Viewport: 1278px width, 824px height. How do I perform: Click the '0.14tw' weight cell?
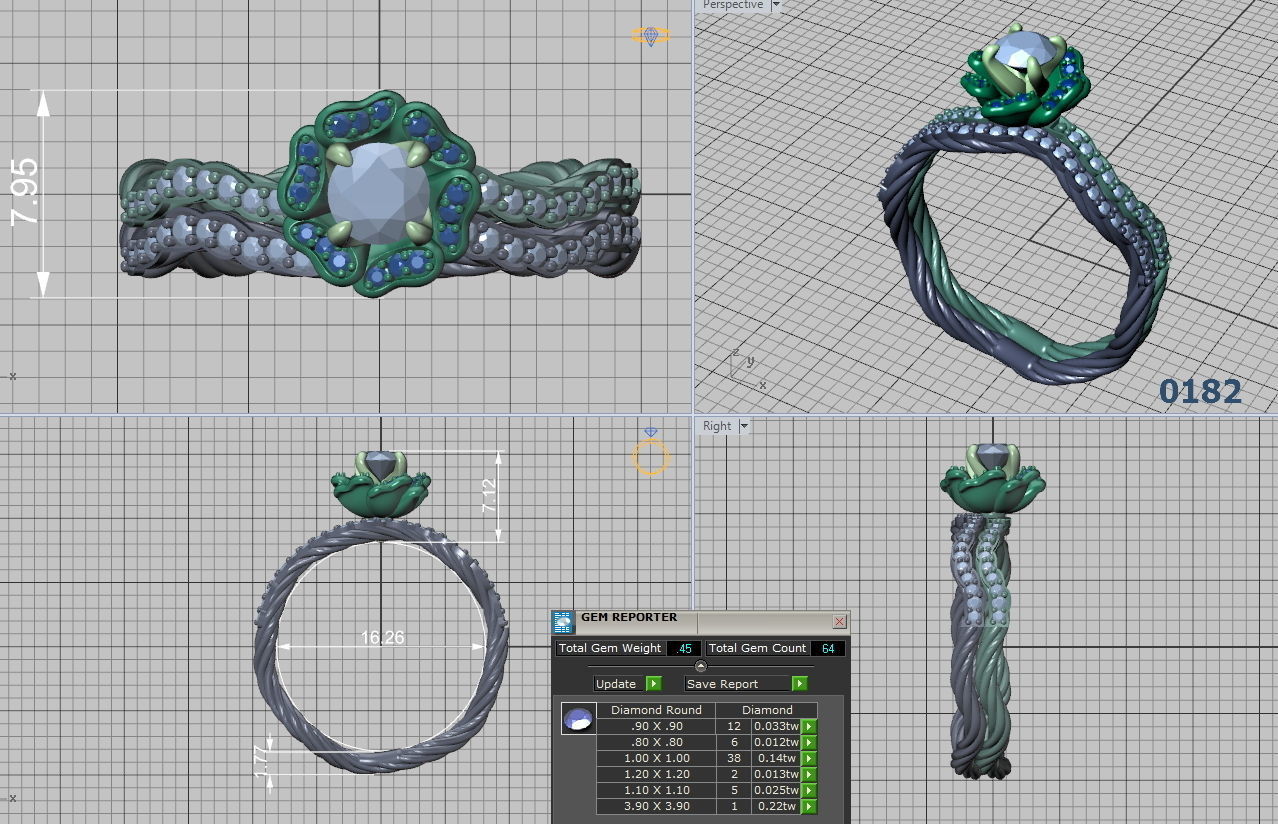[x=776, y=758]
